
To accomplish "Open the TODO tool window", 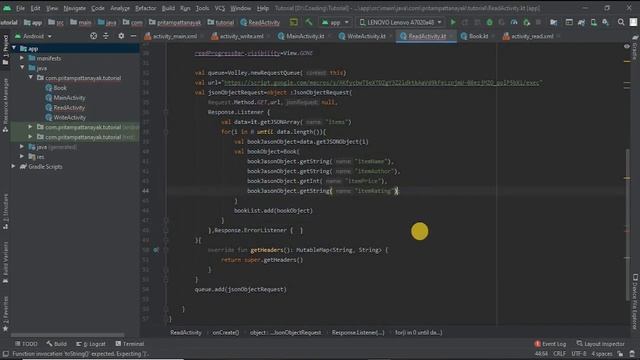I will click(x=26, y=344).
